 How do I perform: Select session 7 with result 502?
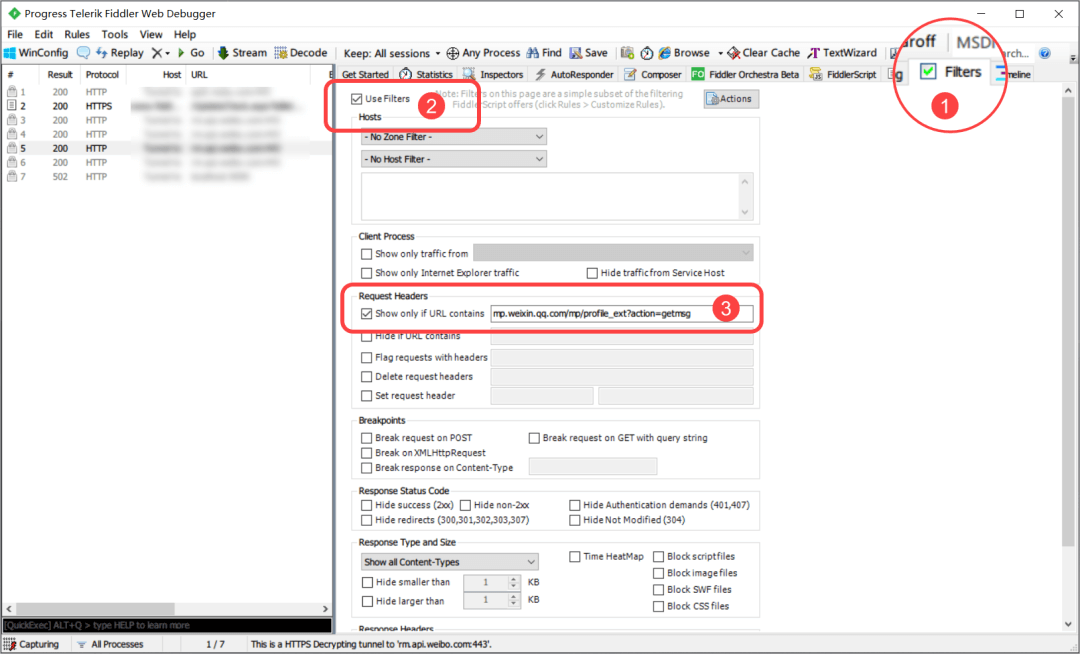pos(165,177)
